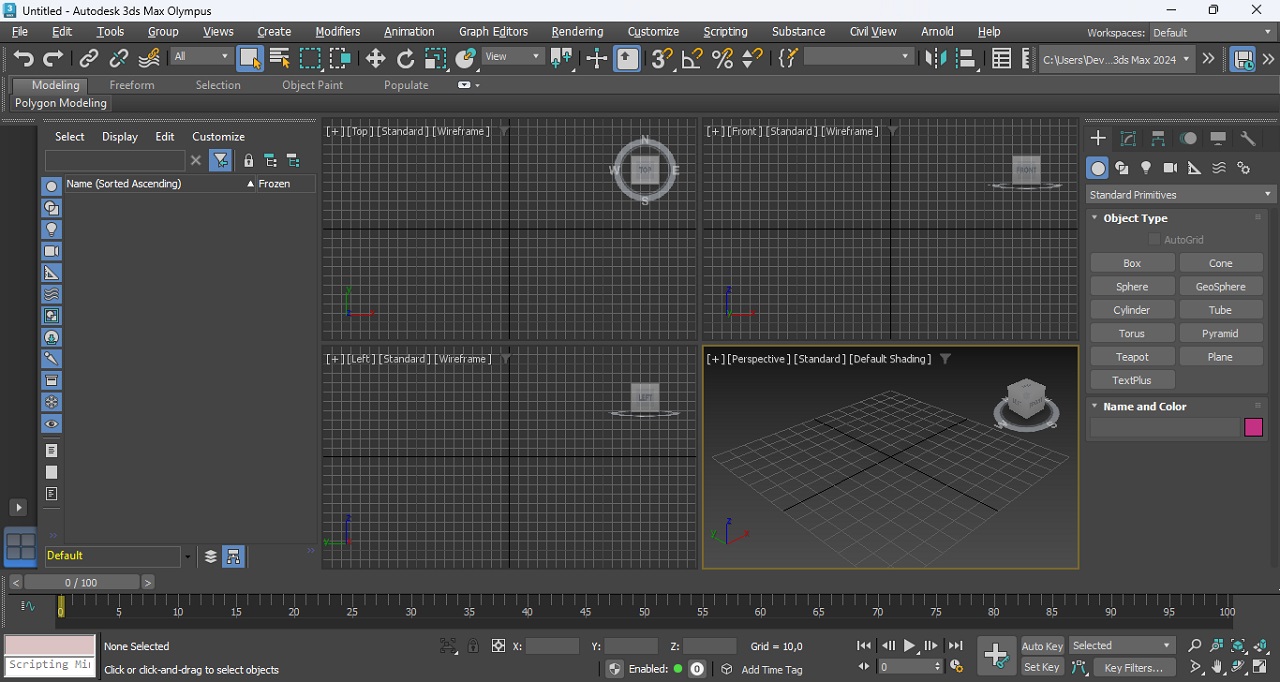The width and height of the screenshot is (1280, 682).
Task: Switch to the Freeform ribbon tab
Action: pos(132,85)
